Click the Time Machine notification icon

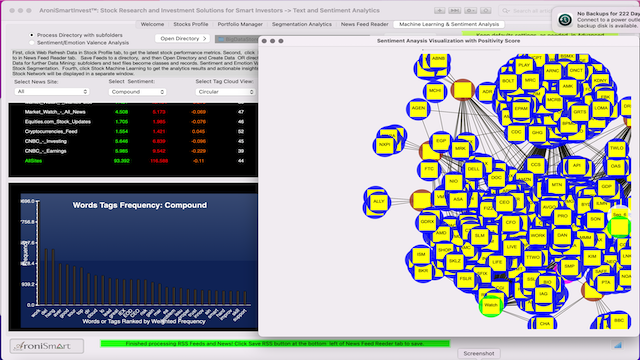click(x=565, y=19)
